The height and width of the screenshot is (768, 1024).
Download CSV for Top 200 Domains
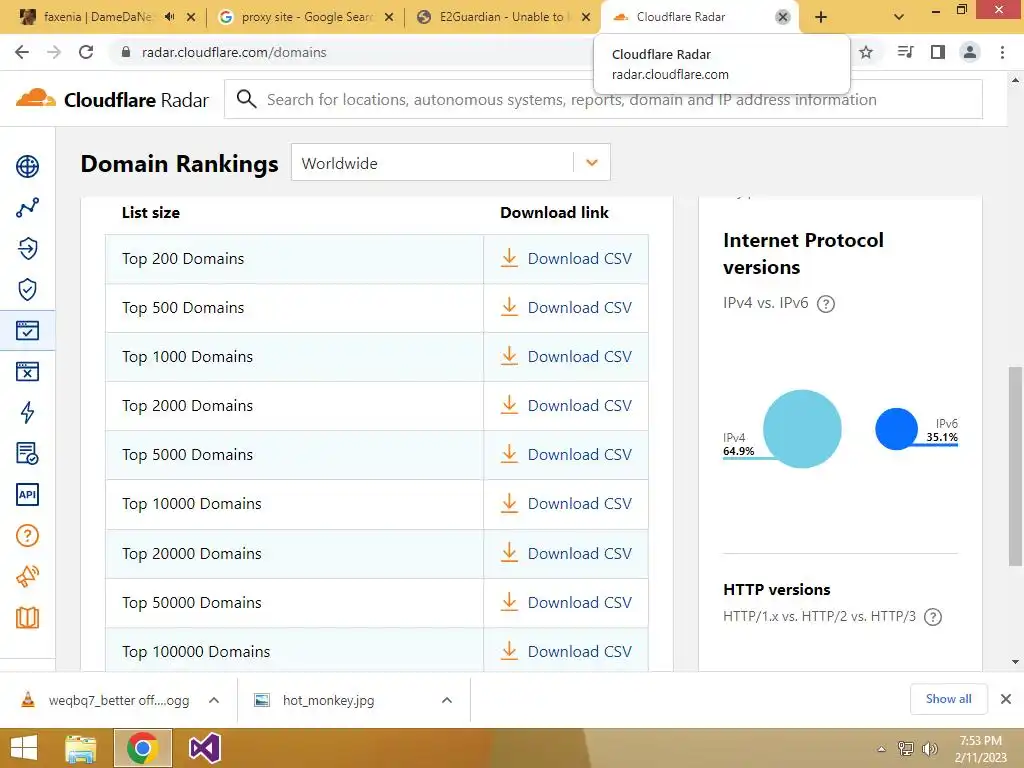[x=566, y=259]
